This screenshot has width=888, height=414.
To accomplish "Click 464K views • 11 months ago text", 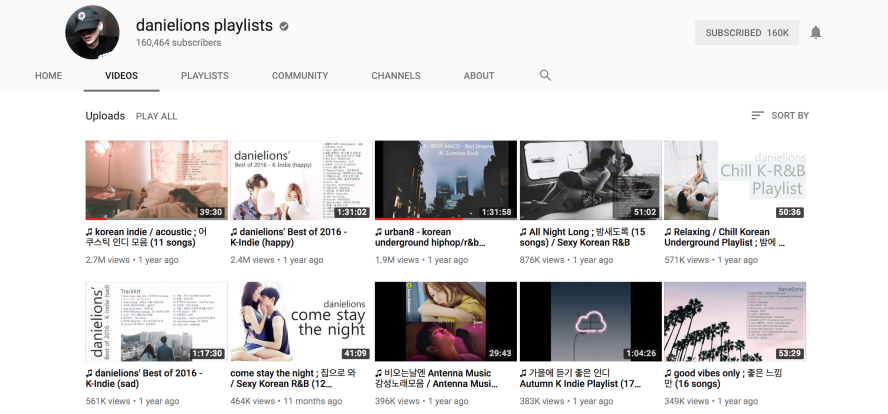I will click(286, 401).
